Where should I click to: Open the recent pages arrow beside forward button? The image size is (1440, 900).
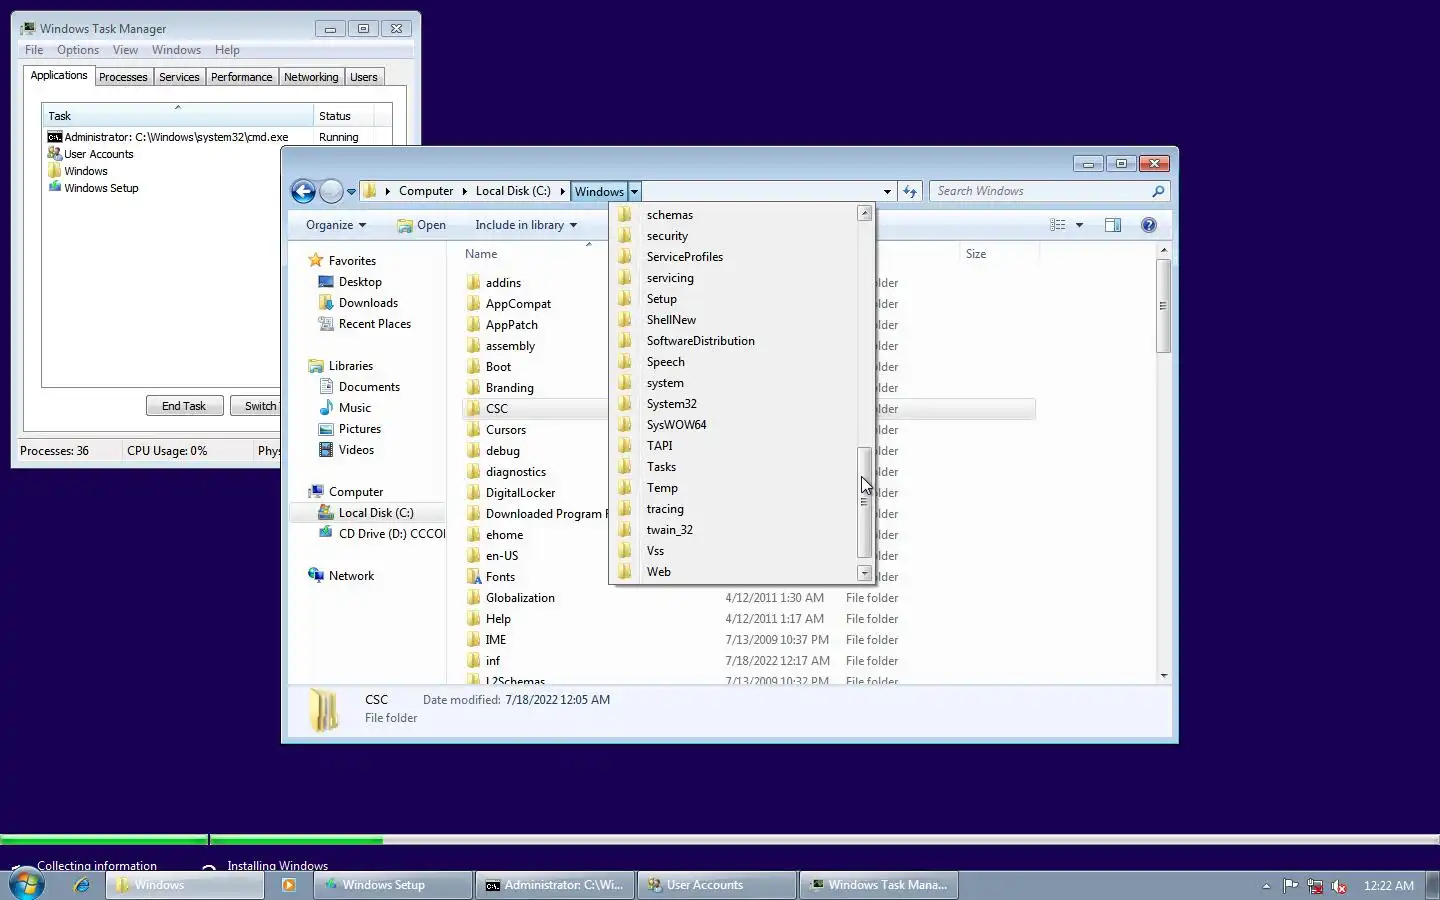(351, 192)
